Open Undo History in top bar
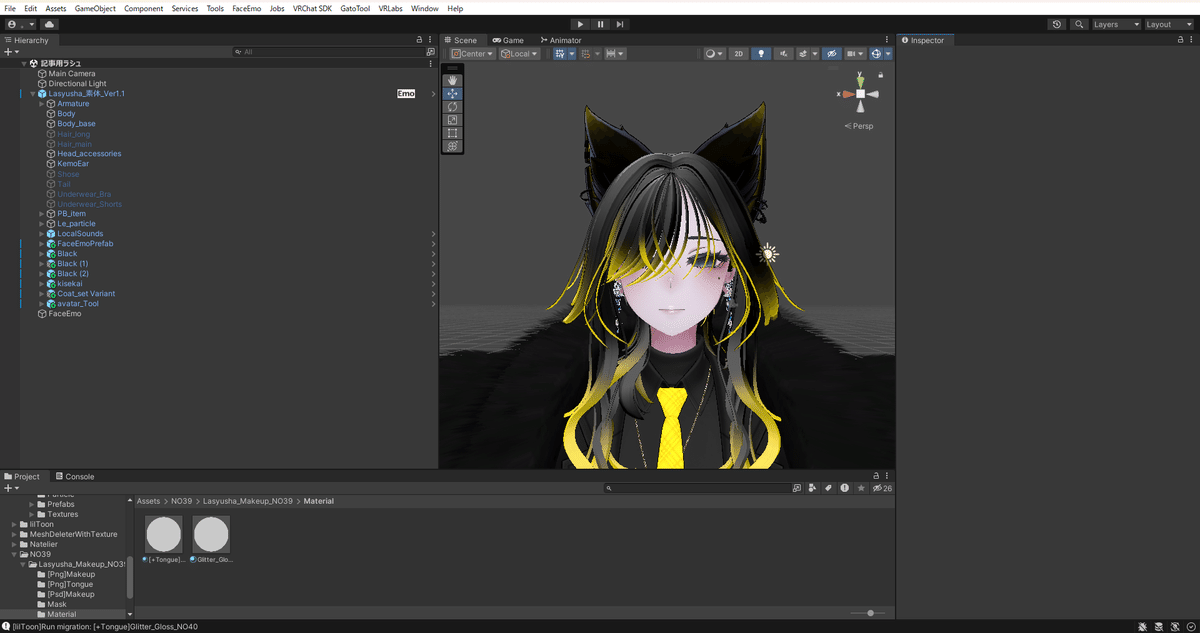The image size is (1200, 633). [1058, 24]
